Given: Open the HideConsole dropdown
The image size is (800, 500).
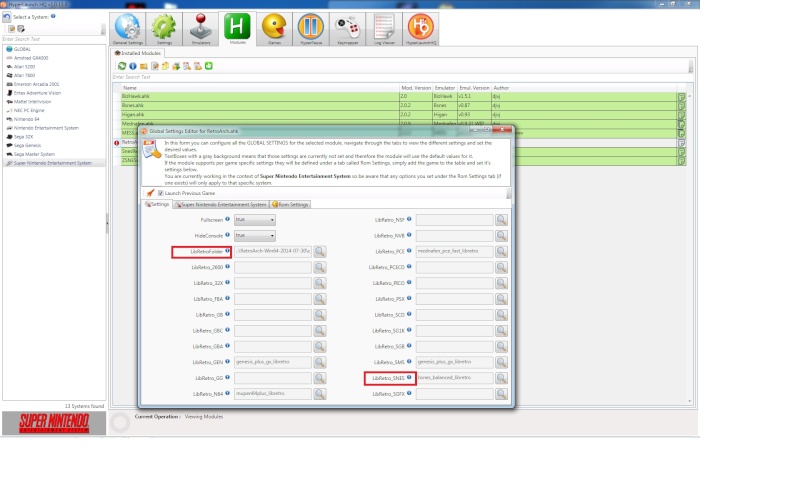Looking at the screenshot, I should tap(255, 235).
